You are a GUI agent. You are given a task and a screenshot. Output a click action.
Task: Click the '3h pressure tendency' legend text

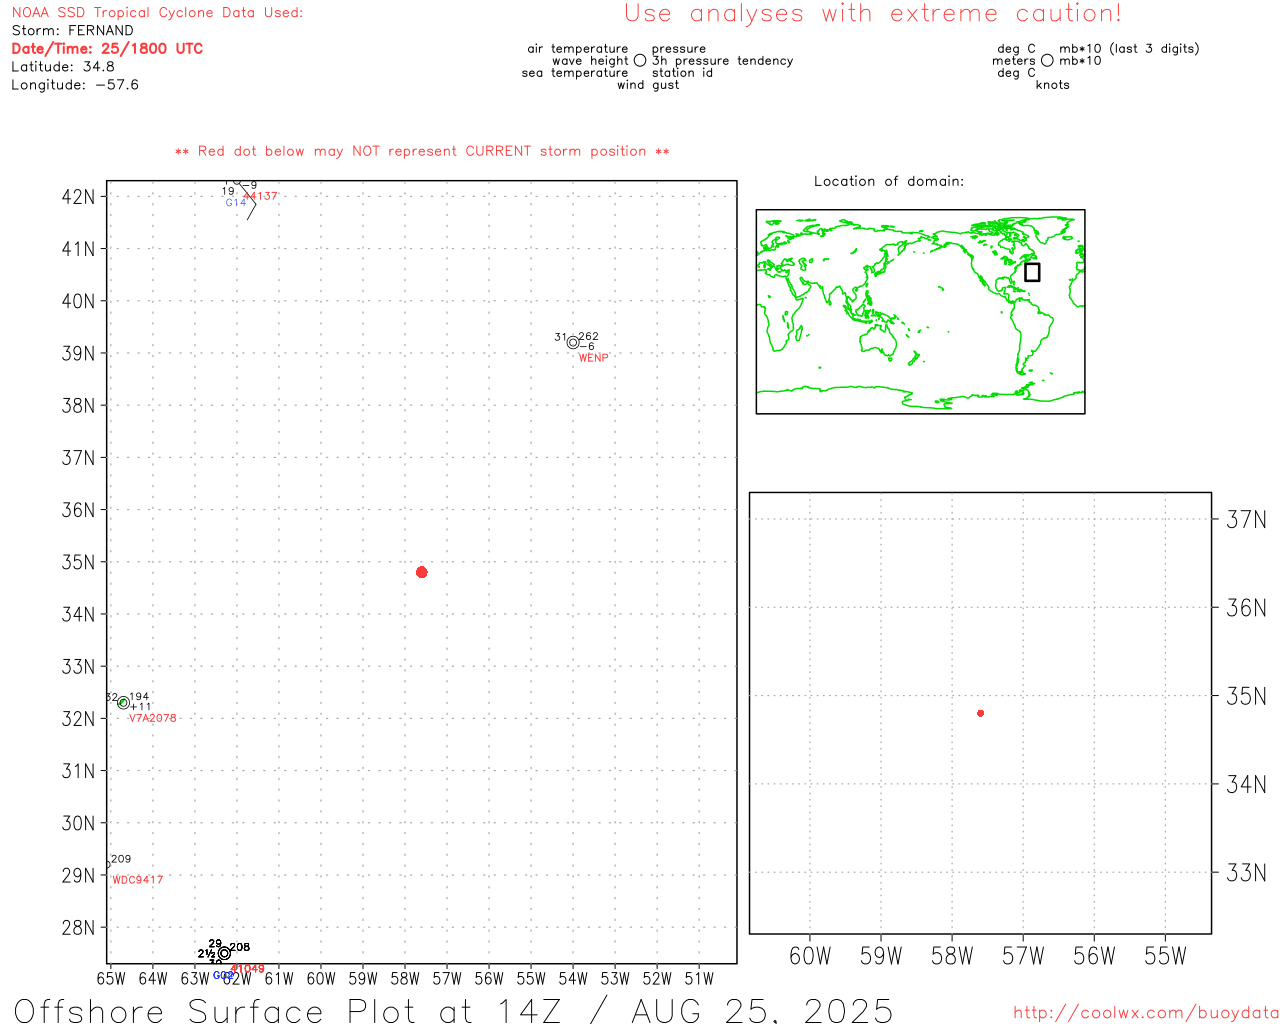[723, 61]
